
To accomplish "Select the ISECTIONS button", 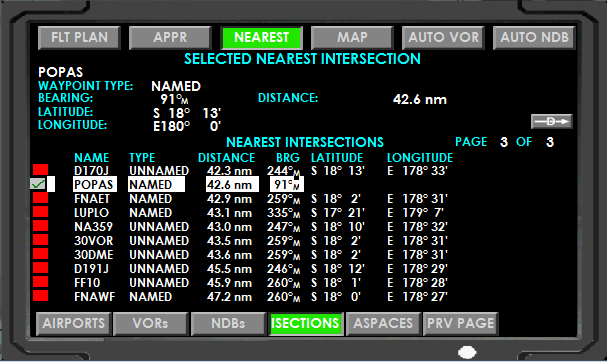I will [x=305, y=324].
